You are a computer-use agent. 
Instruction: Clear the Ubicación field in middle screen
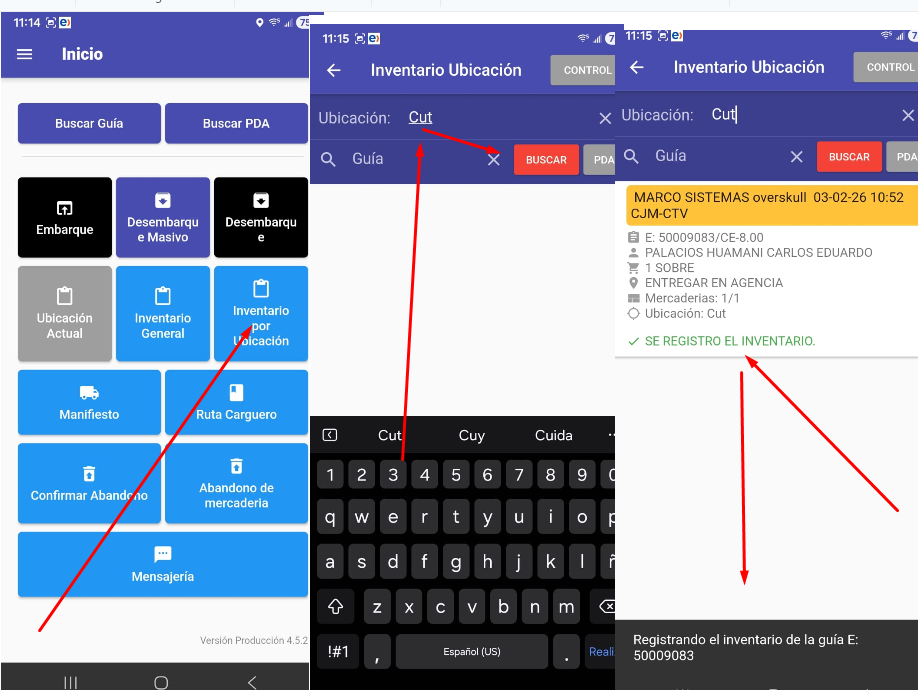605,118
